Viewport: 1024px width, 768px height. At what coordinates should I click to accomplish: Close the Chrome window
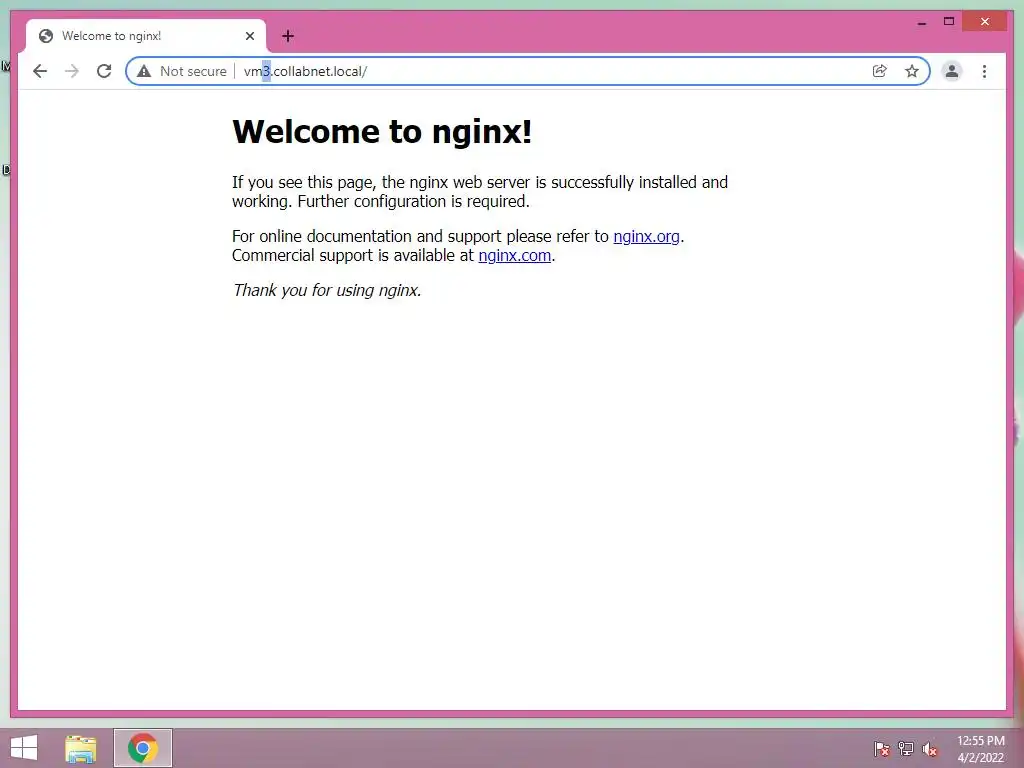tap(985, 22)
